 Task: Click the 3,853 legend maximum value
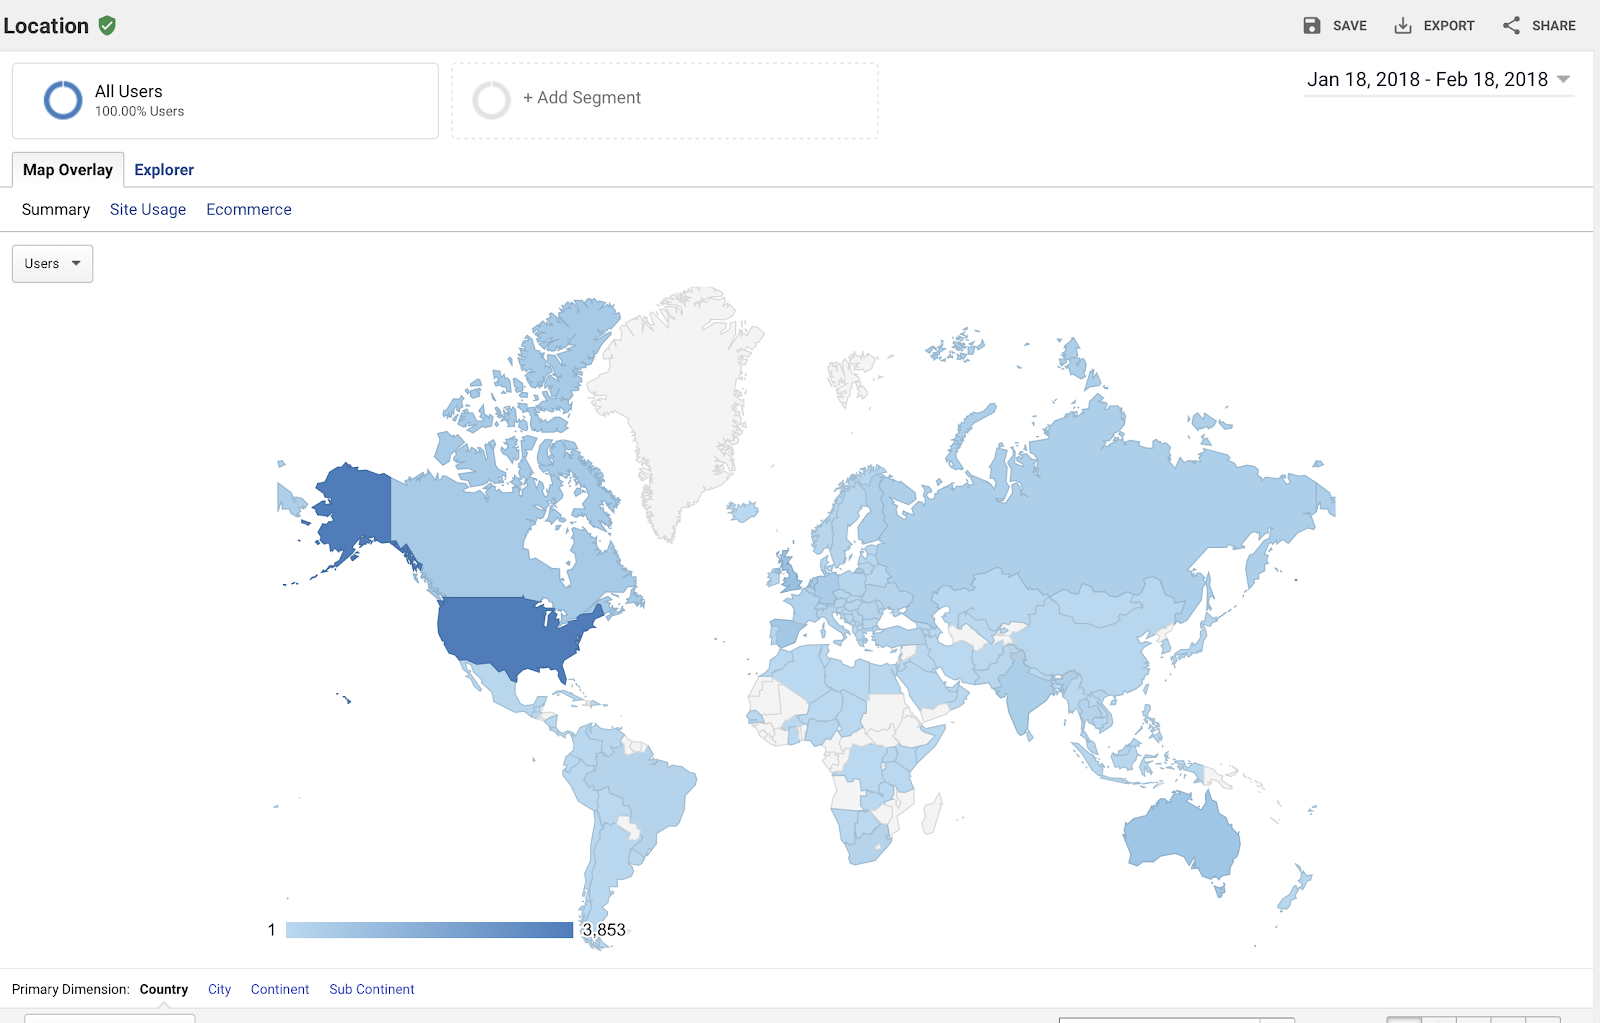pyautogui.click(x=604, y=930)
